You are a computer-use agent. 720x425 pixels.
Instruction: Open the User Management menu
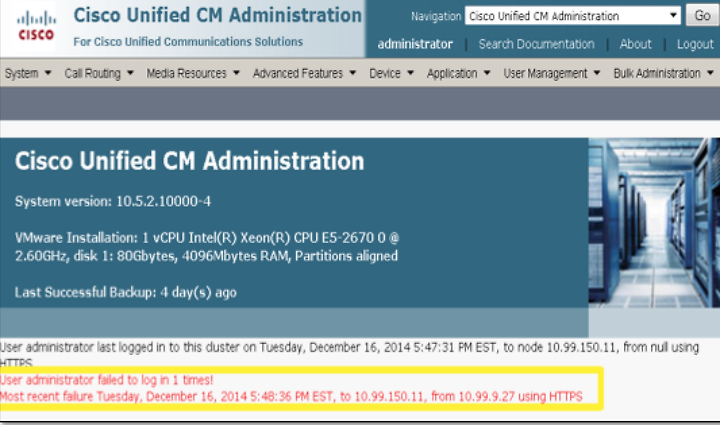[551, 73]
